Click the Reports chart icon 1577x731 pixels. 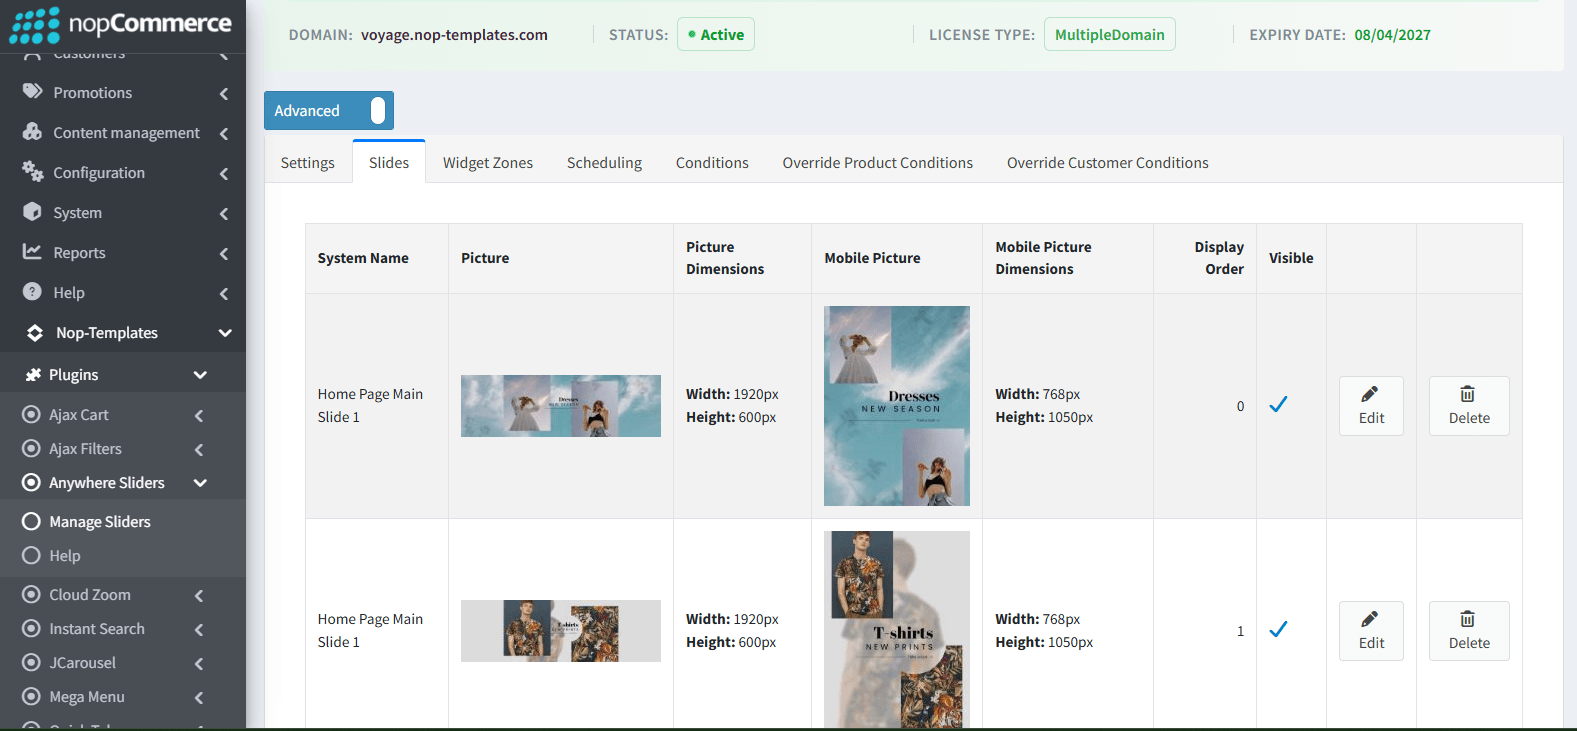click(33, 252)
